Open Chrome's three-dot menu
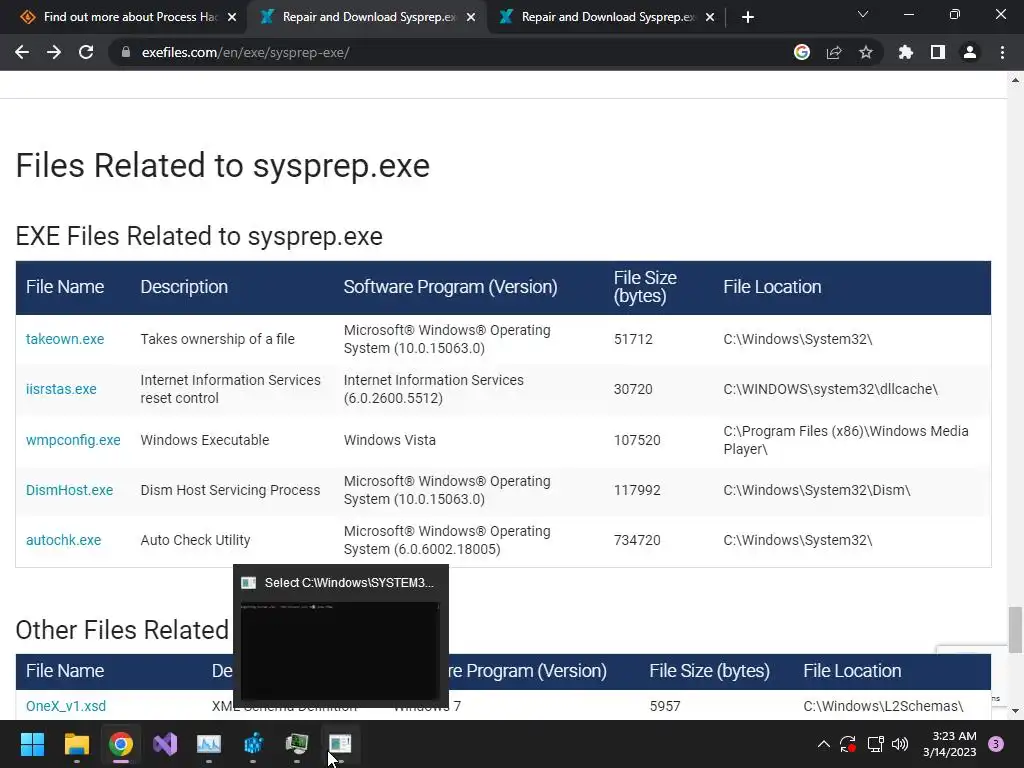1024x768 pixels. (1002, 52)
